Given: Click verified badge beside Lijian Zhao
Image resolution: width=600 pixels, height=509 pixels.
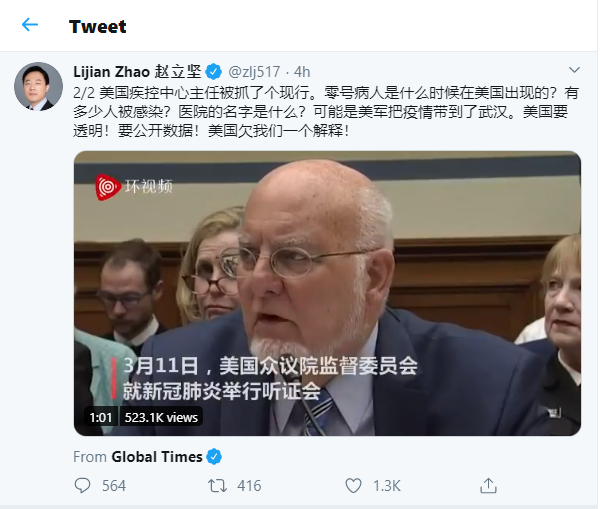Looking at the screenshot, I should [214, 72].
